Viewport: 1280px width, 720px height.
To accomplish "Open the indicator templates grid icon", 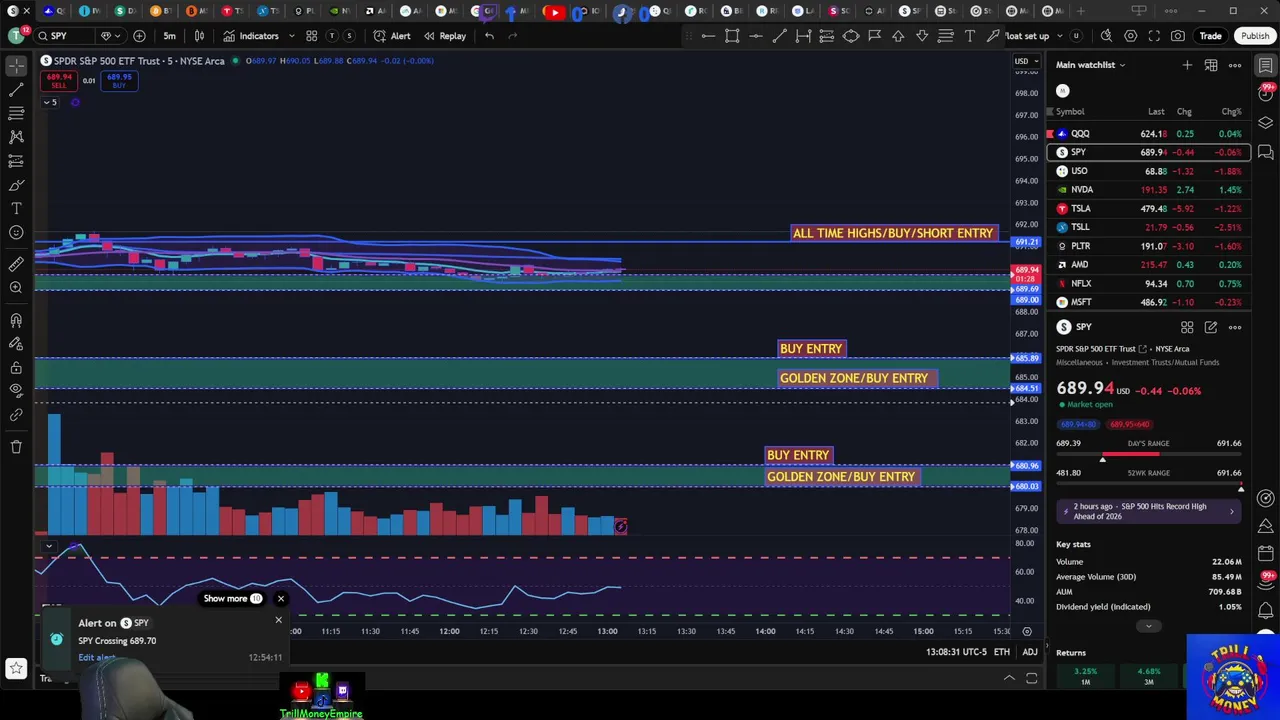I will tap(311, 36).
